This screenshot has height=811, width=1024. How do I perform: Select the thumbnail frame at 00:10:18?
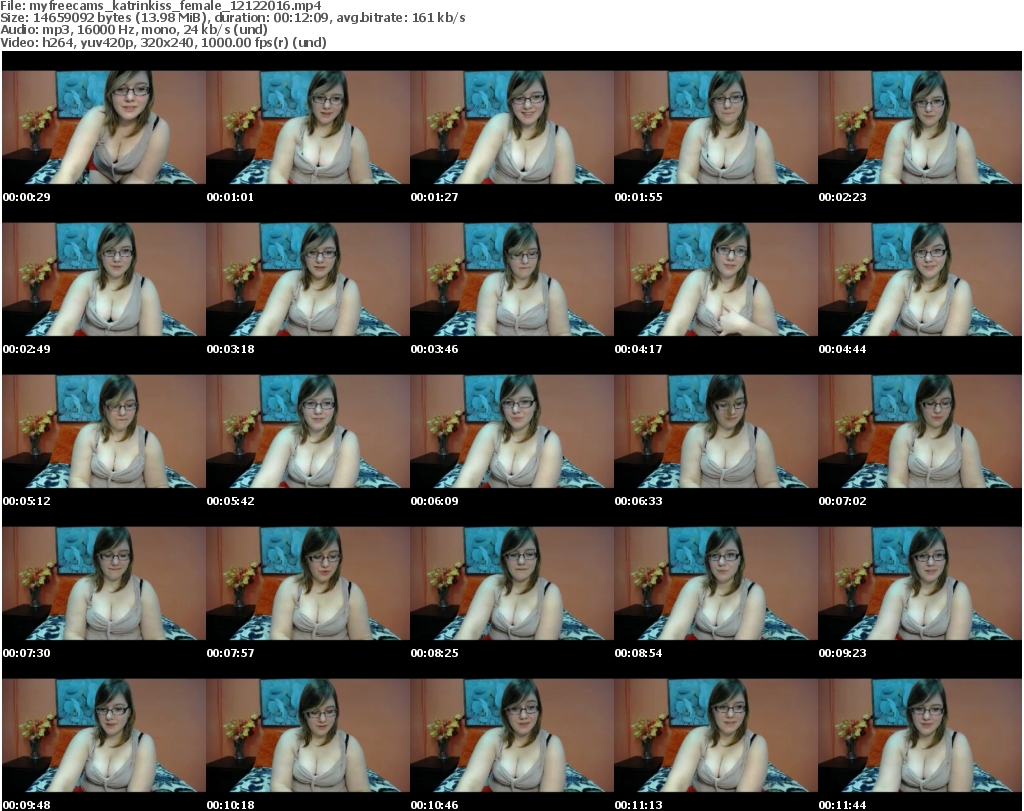(x=308, y=735)
